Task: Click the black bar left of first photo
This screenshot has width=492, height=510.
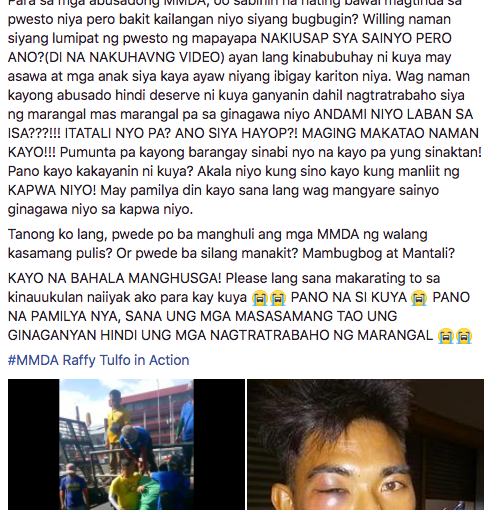Action: [x=33, y=444]
